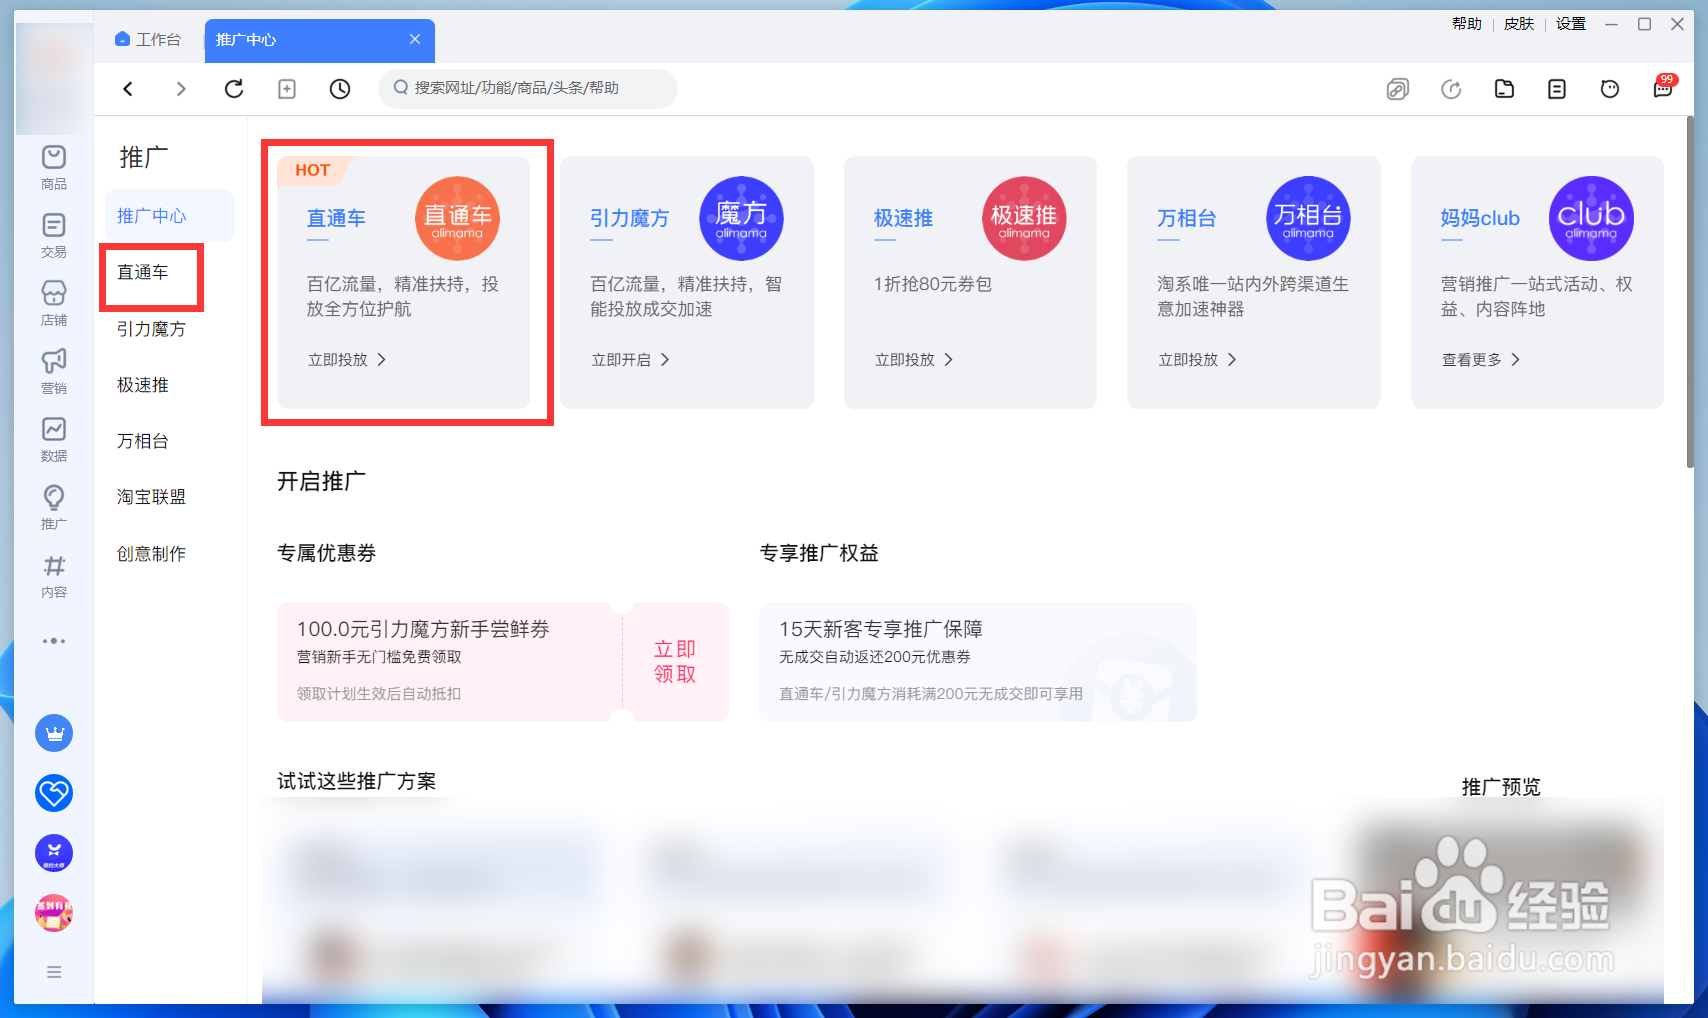The height and width of the screenshot is (1018, 1708).
Task: Close the 推广中心 tab
Action: pos(415,39)
